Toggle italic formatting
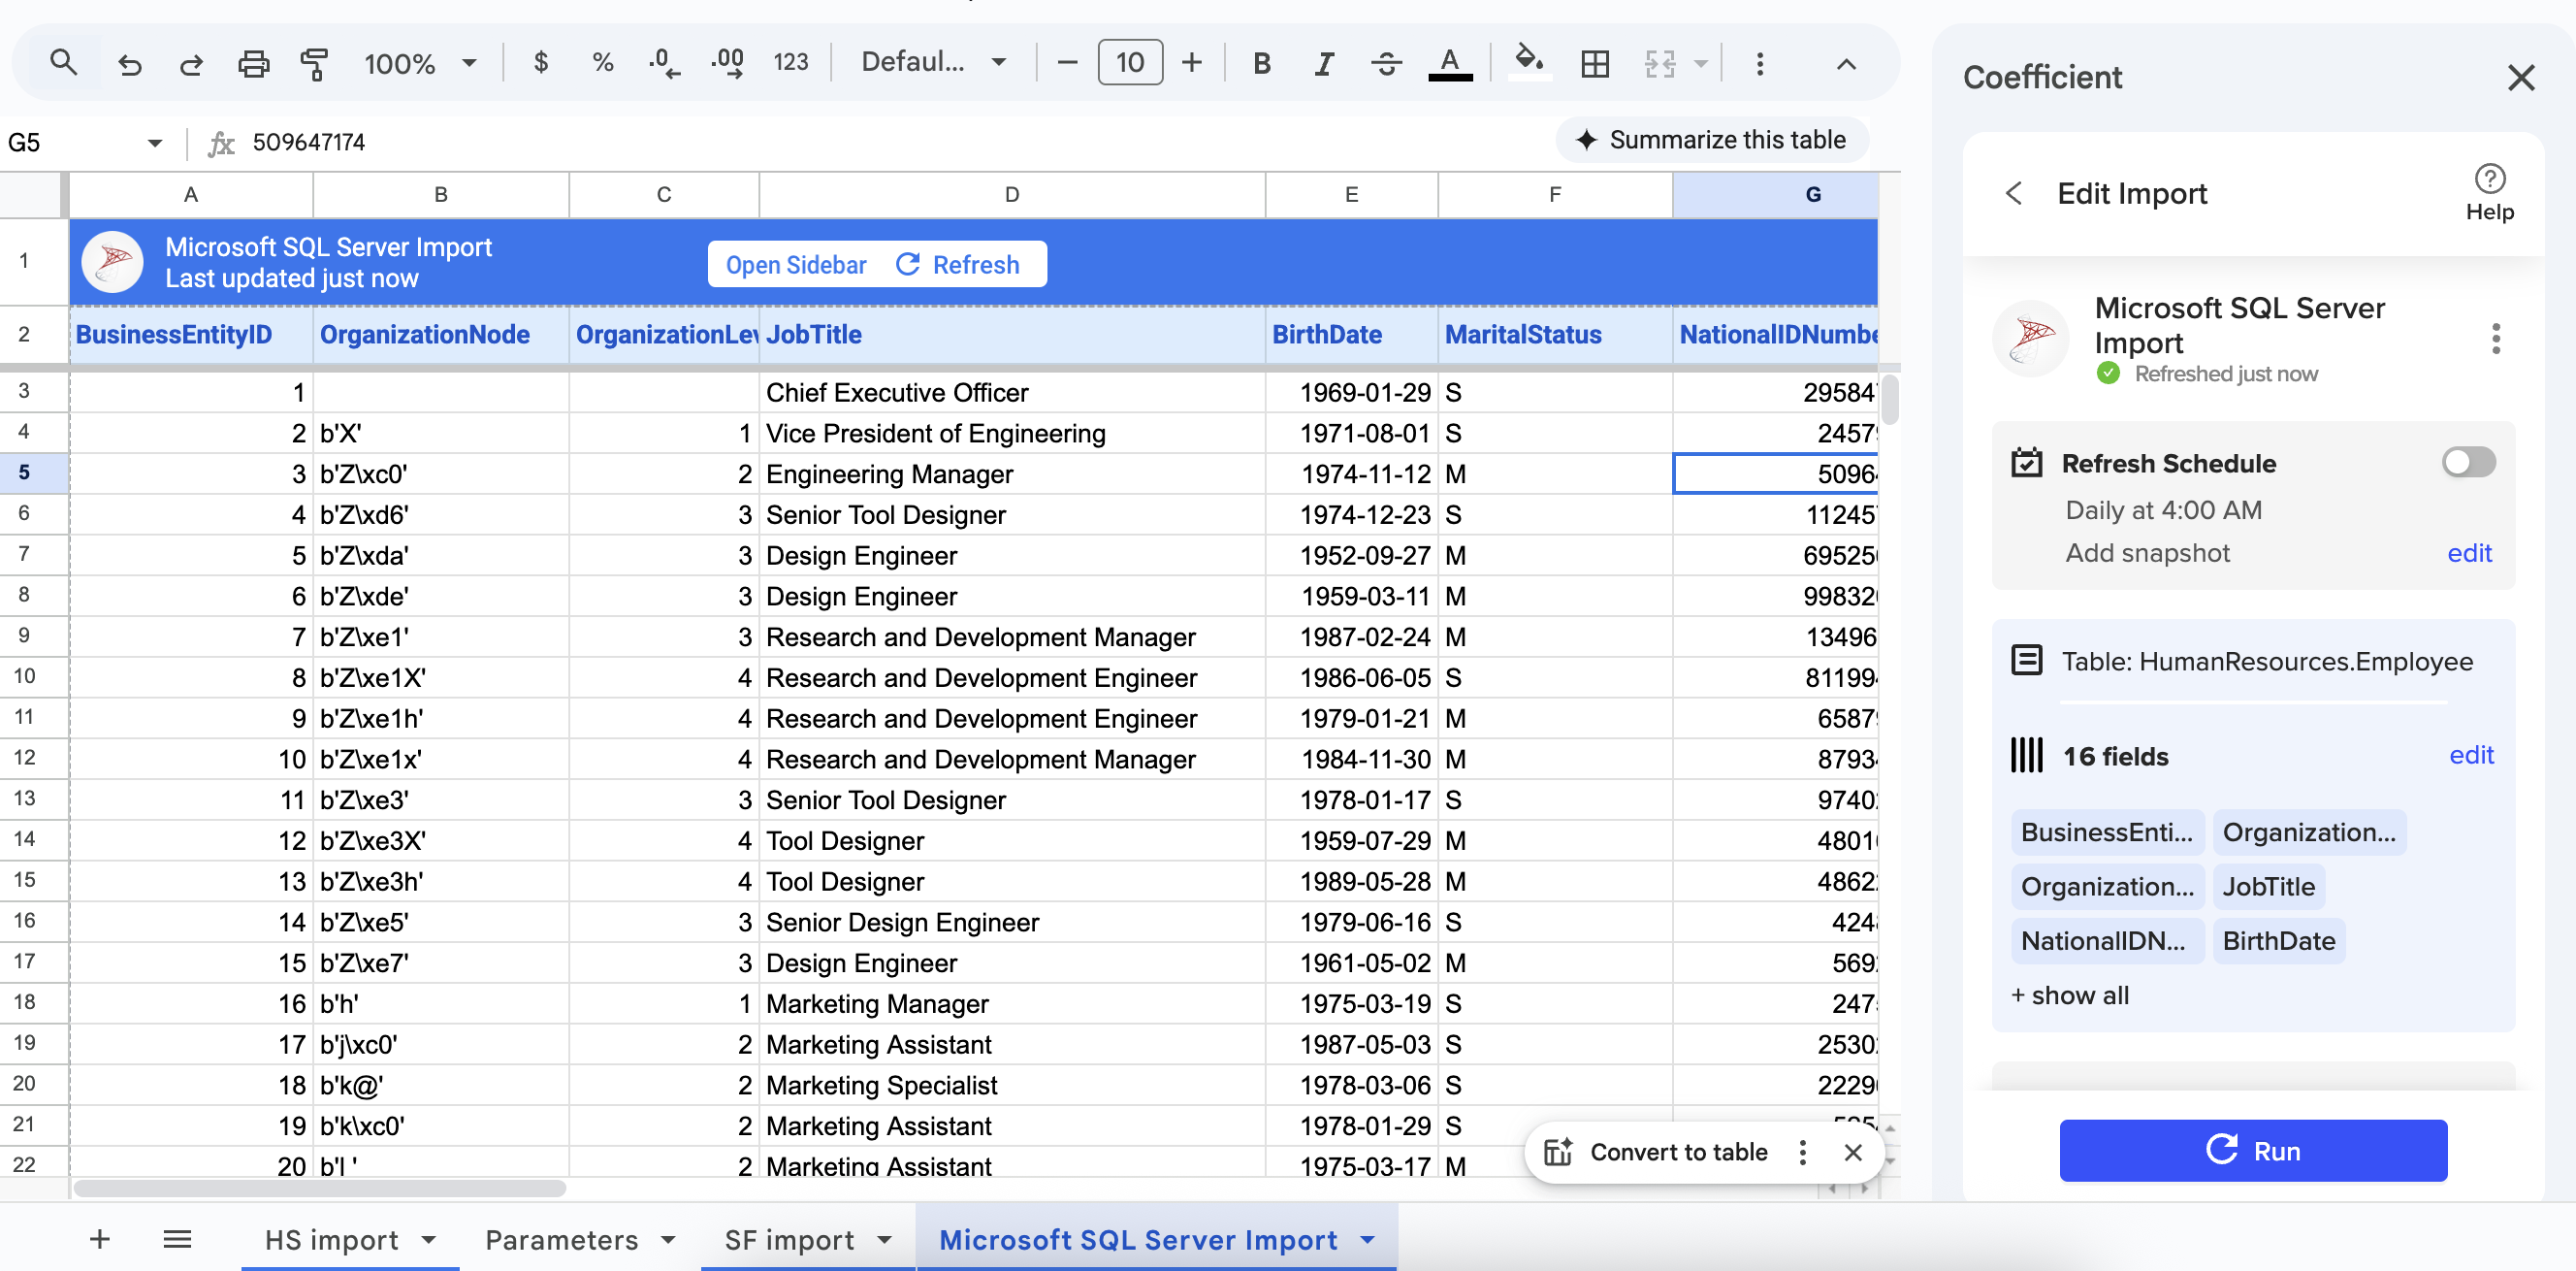 point(1323,63)
